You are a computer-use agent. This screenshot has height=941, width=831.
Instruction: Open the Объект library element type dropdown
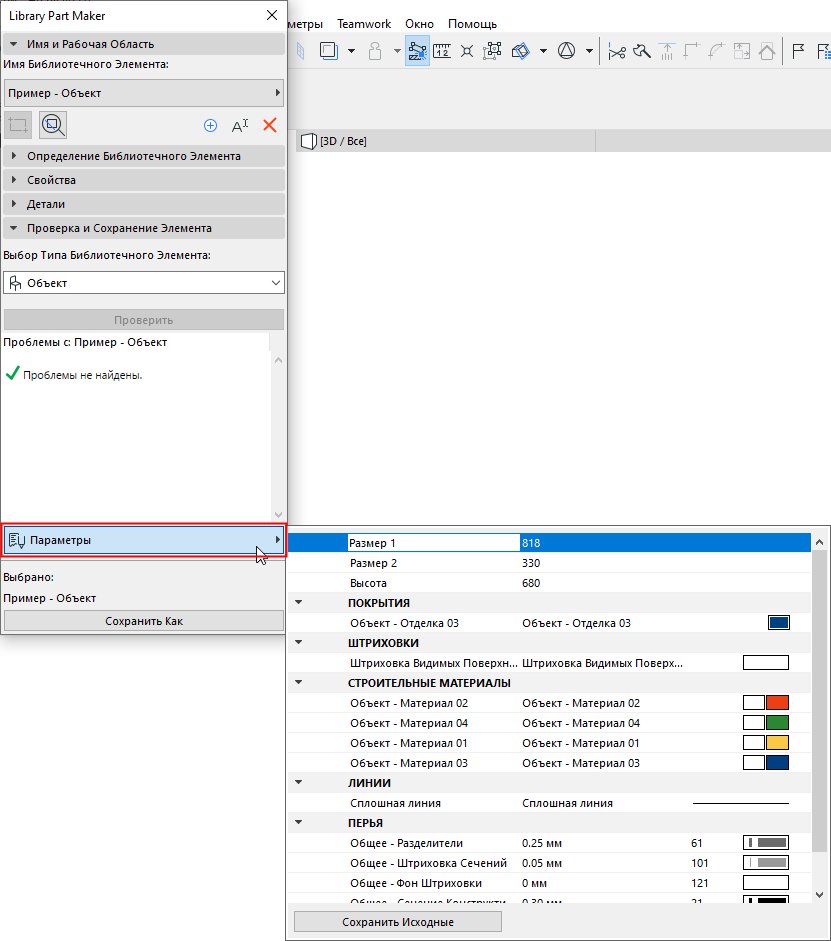pos(143,283)
